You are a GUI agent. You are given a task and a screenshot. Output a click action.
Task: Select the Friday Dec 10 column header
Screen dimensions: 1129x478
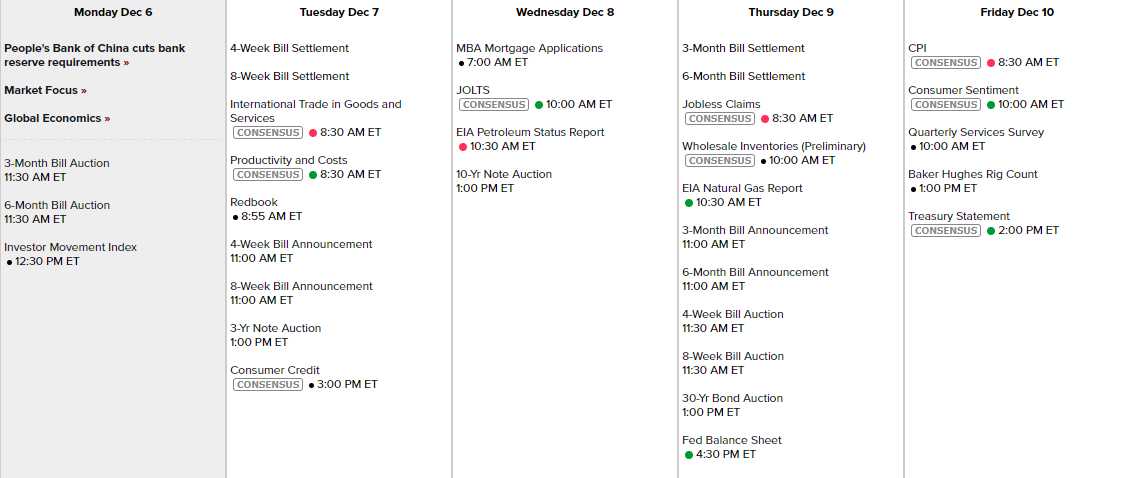pos(1016,12)
